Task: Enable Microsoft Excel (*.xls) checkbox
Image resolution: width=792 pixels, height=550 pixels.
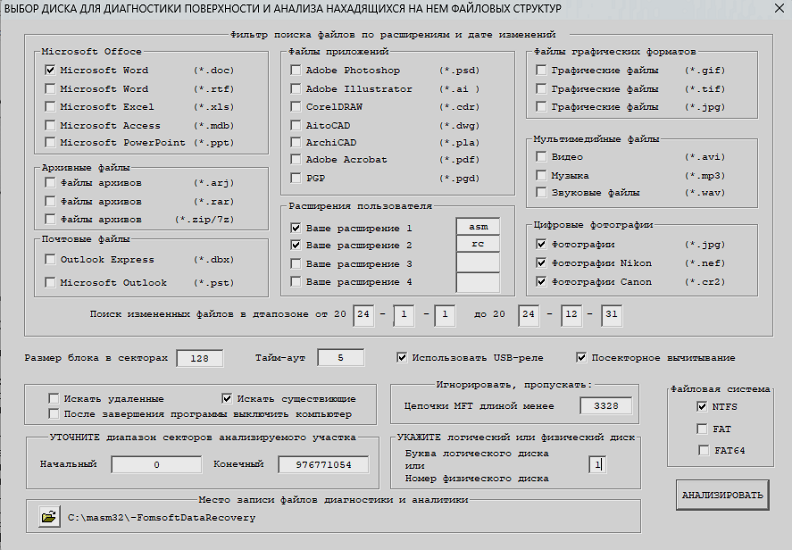Action: (x=50, y=107)
